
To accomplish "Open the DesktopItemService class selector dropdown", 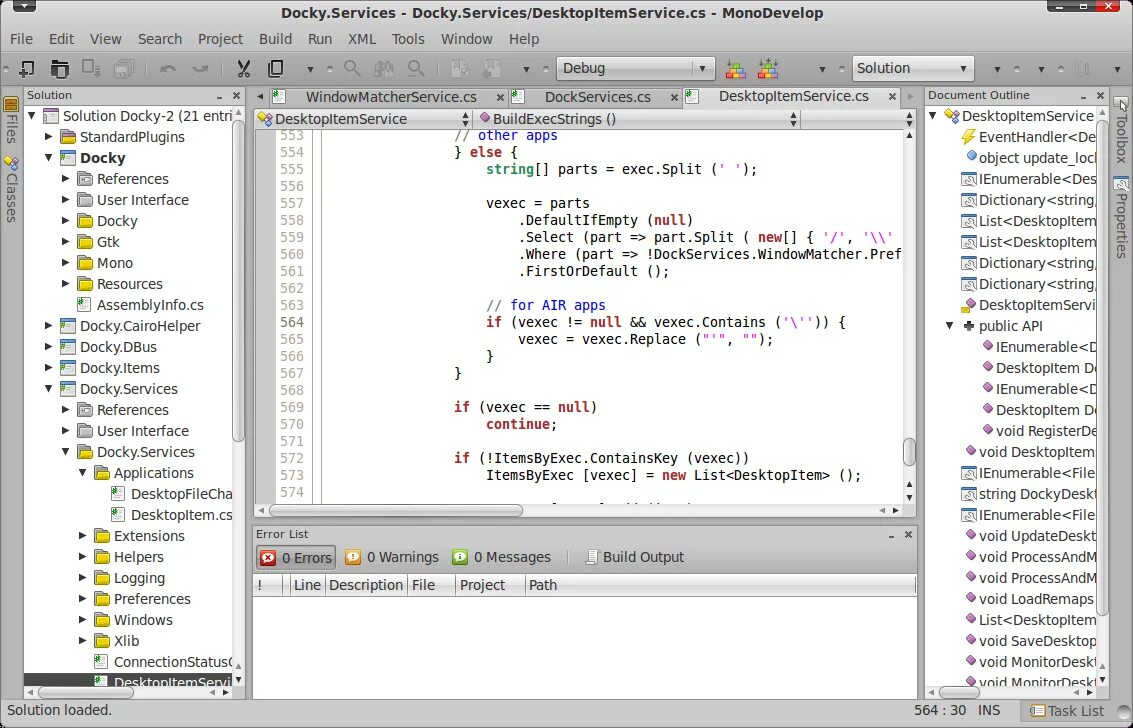I will tap(364, 118).
